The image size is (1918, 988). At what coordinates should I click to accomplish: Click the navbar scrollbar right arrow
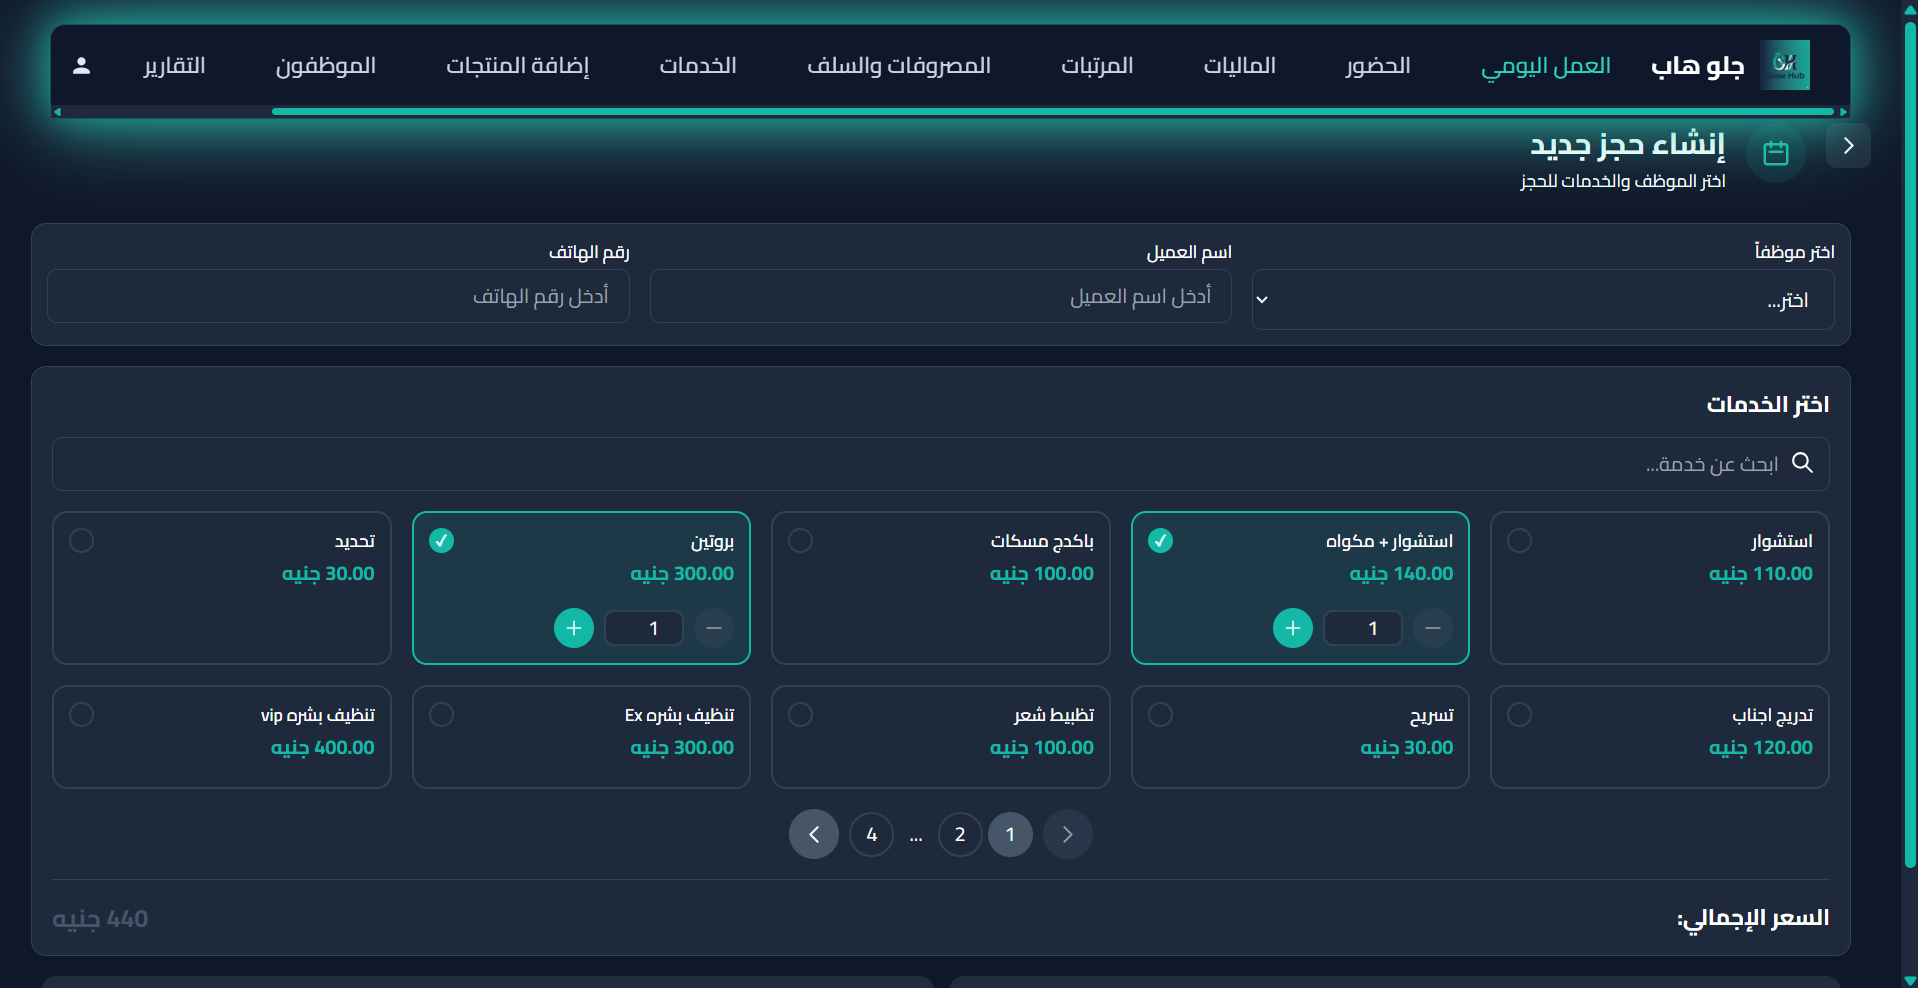[x=1843, y=112]
